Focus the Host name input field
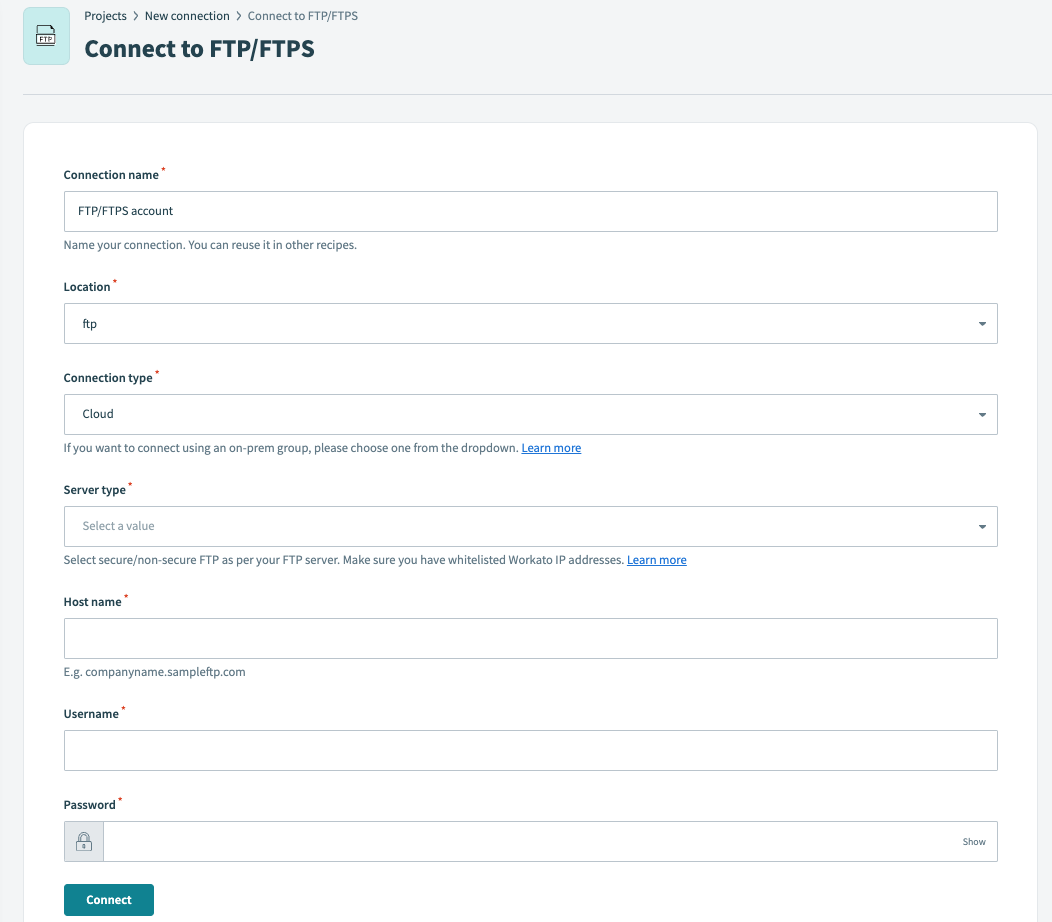 pyautogui.click(x=530, y=638)
